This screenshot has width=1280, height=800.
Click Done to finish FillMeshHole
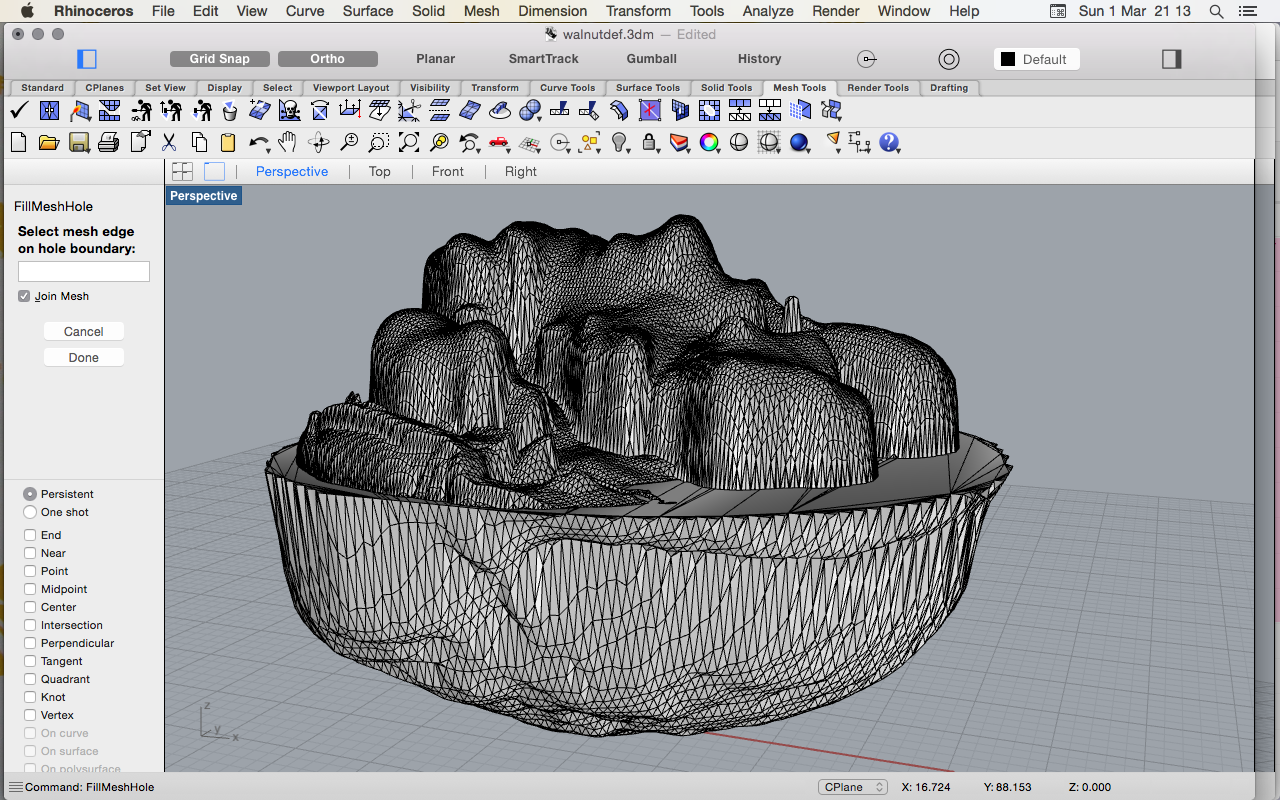coord(84,357)
